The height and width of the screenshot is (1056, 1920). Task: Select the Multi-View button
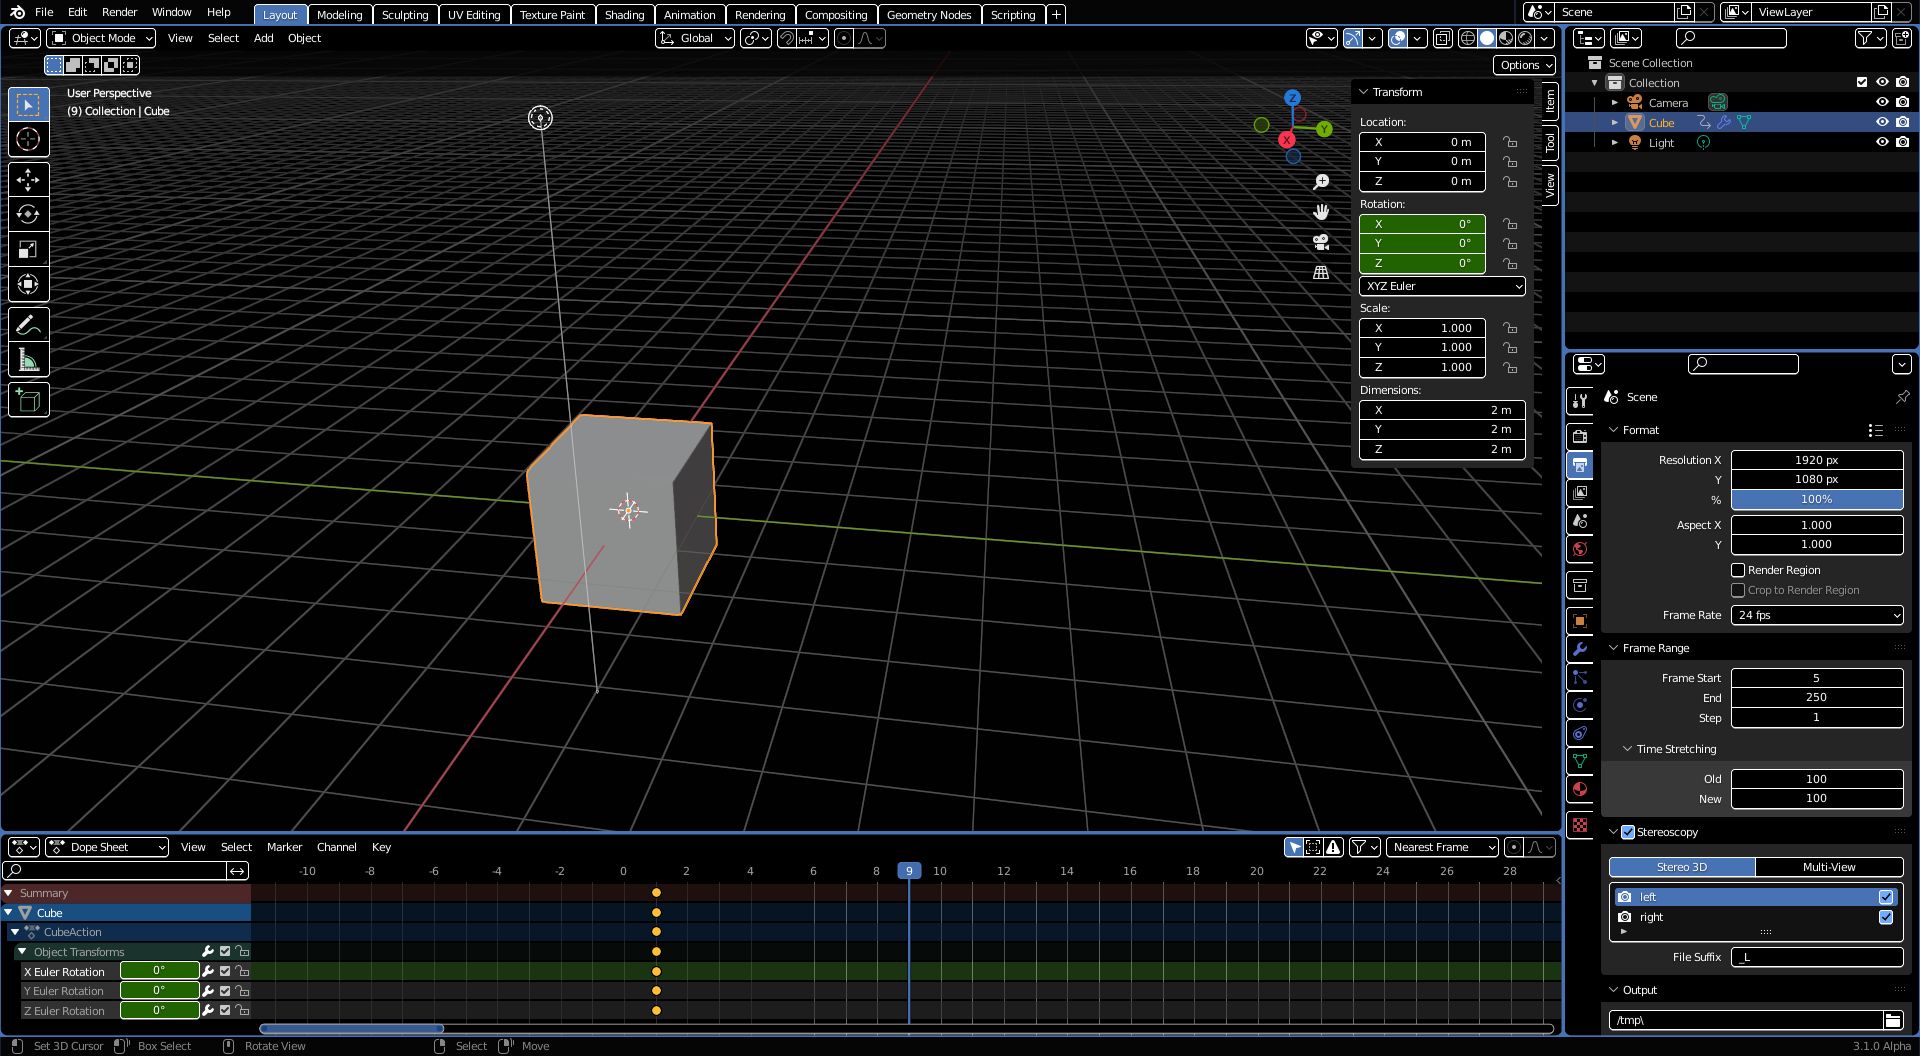tap(1829, 867)
